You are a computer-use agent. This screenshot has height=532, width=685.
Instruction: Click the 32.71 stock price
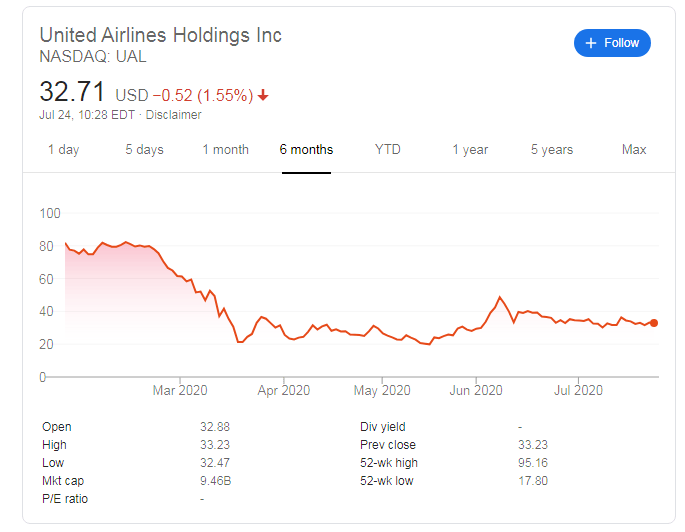coord(72,92)
